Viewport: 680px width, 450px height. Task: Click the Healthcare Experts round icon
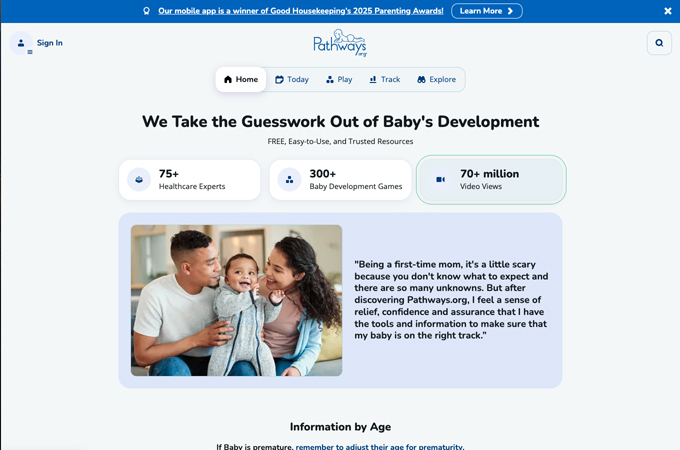(x=139, y=179)
